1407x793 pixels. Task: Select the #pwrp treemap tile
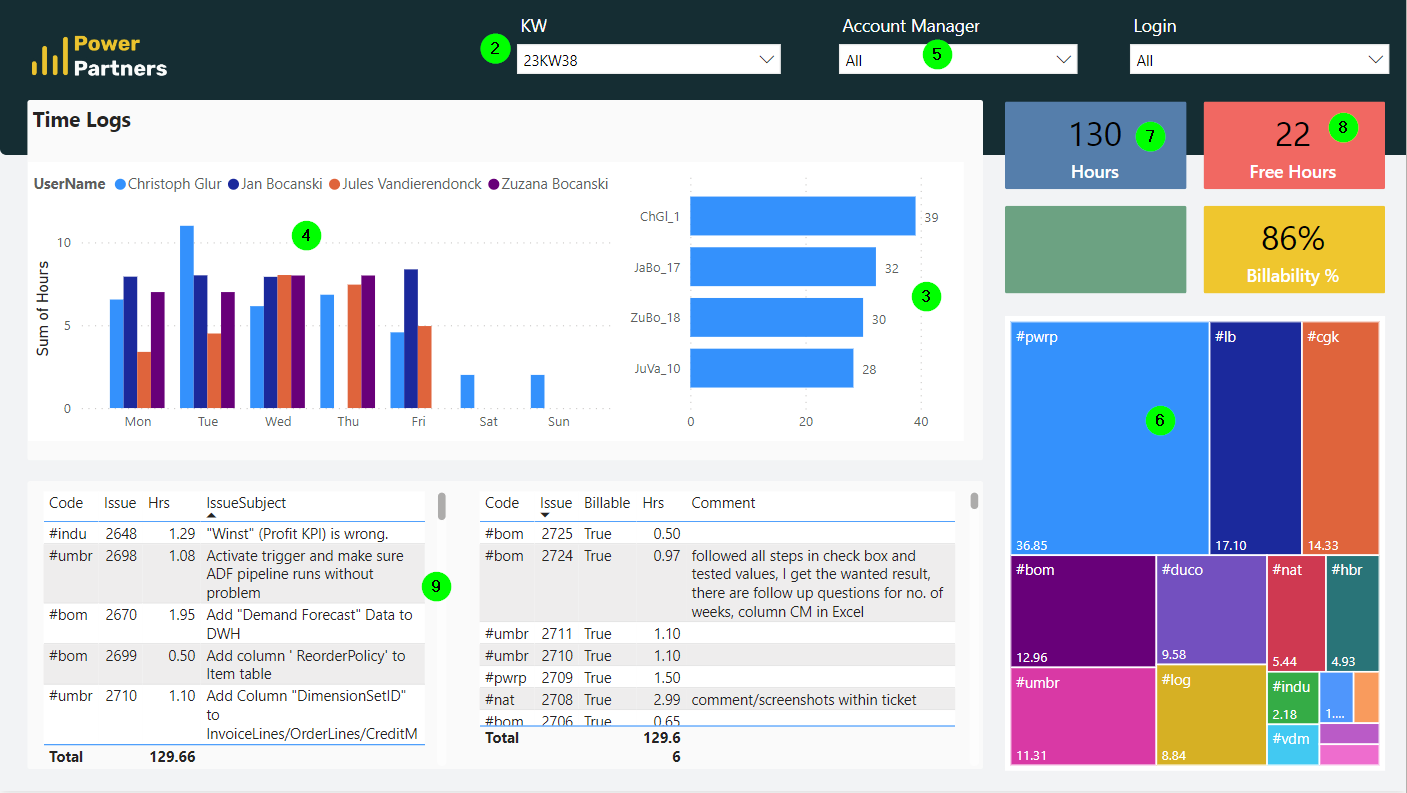point(1109,438)
